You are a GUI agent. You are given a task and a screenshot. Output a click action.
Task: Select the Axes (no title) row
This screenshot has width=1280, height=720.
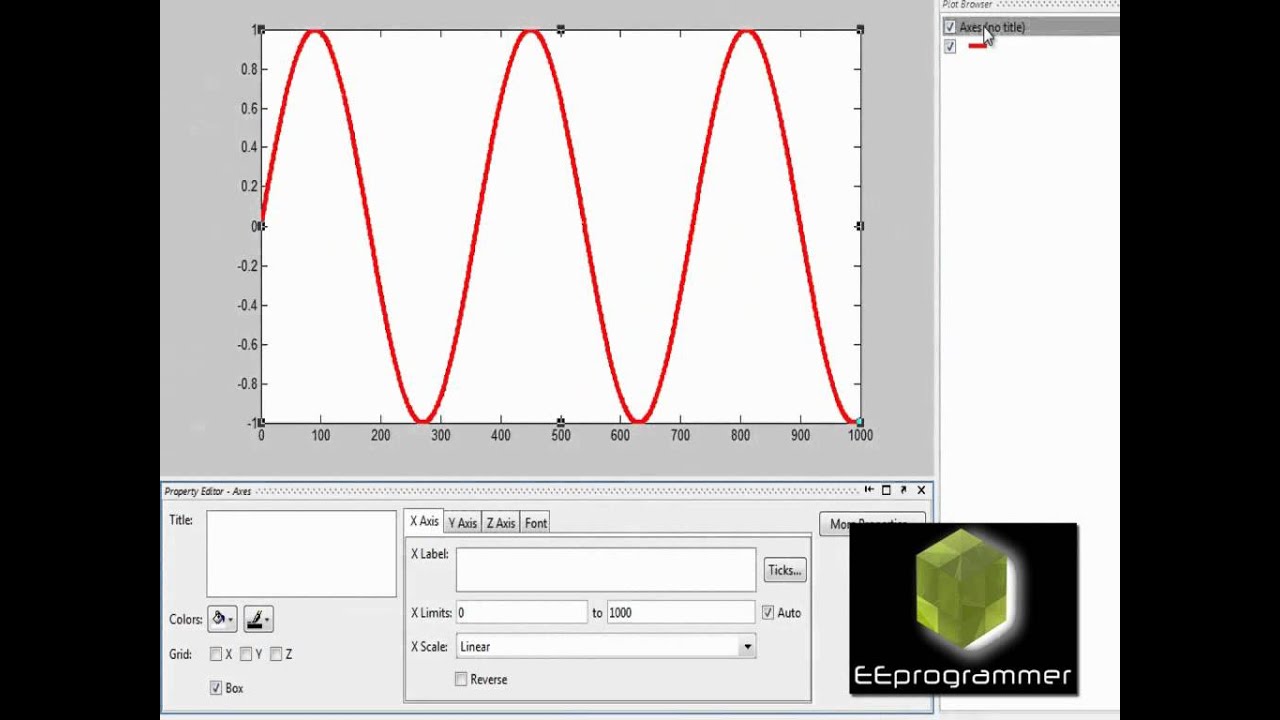[1030, 27]
